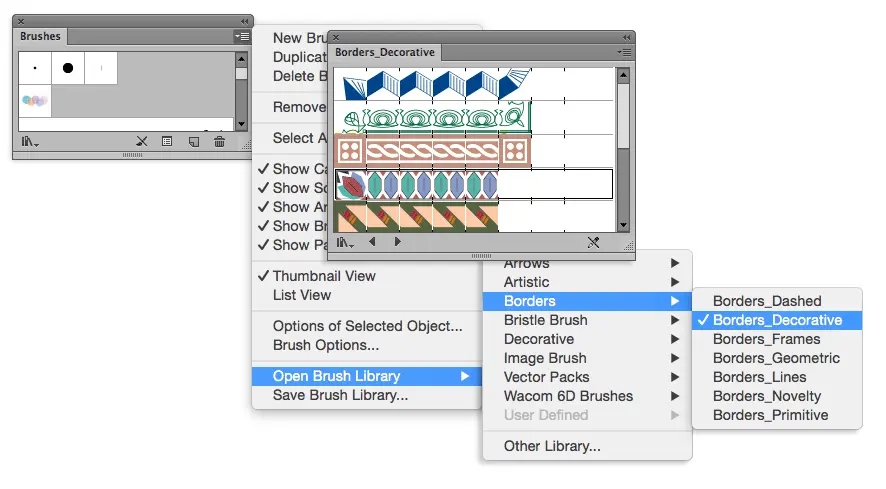Select the checked Borders_Decorative library entry
The width and height of the screenshot is (886, 489).
point(776,320)
